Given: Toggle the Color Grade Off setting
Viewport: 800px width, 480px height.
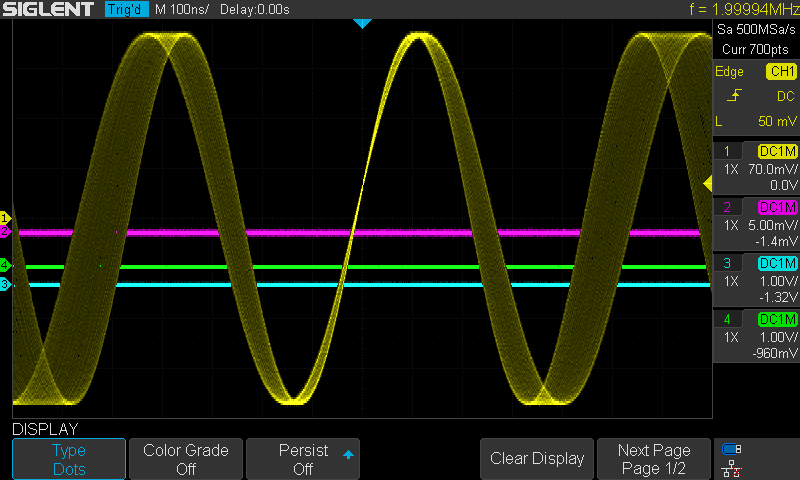Looking at the screenshot, I should [x=186, y=459].
